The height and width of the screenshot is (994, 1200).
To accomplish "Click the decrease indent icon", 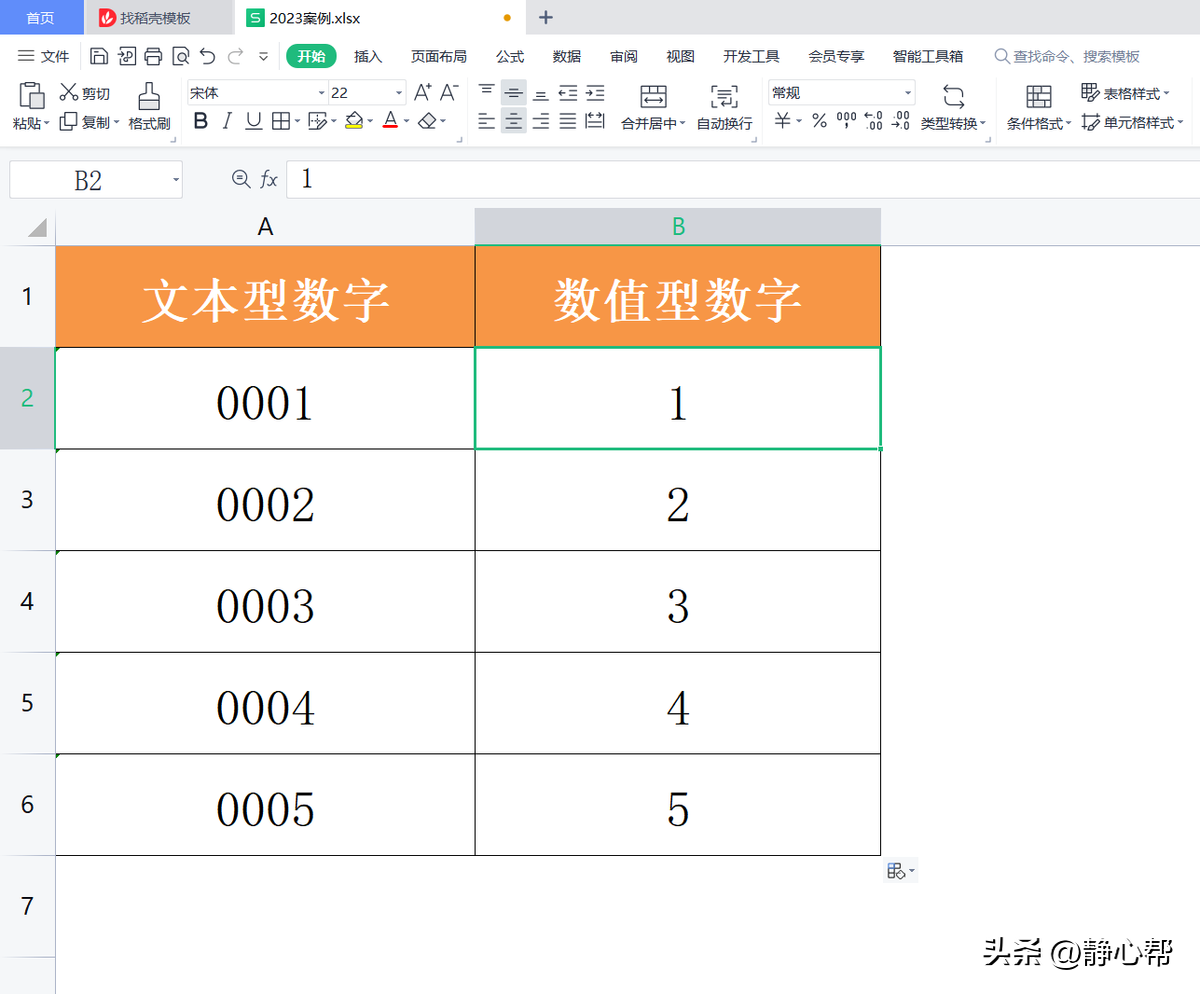I will click(568, 93).
